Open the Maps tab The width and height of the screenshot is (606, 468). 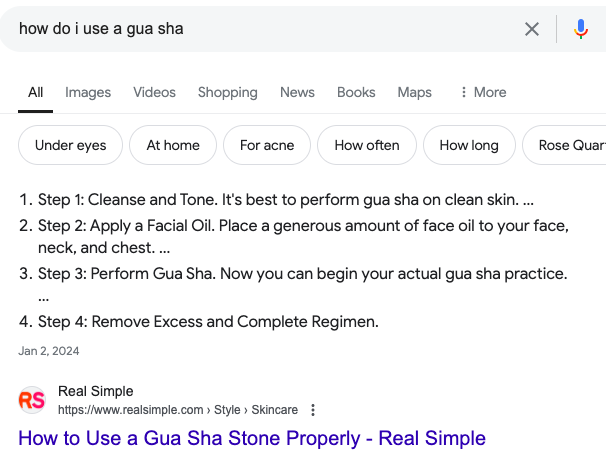pyautogui.click(x=414, y=92)
